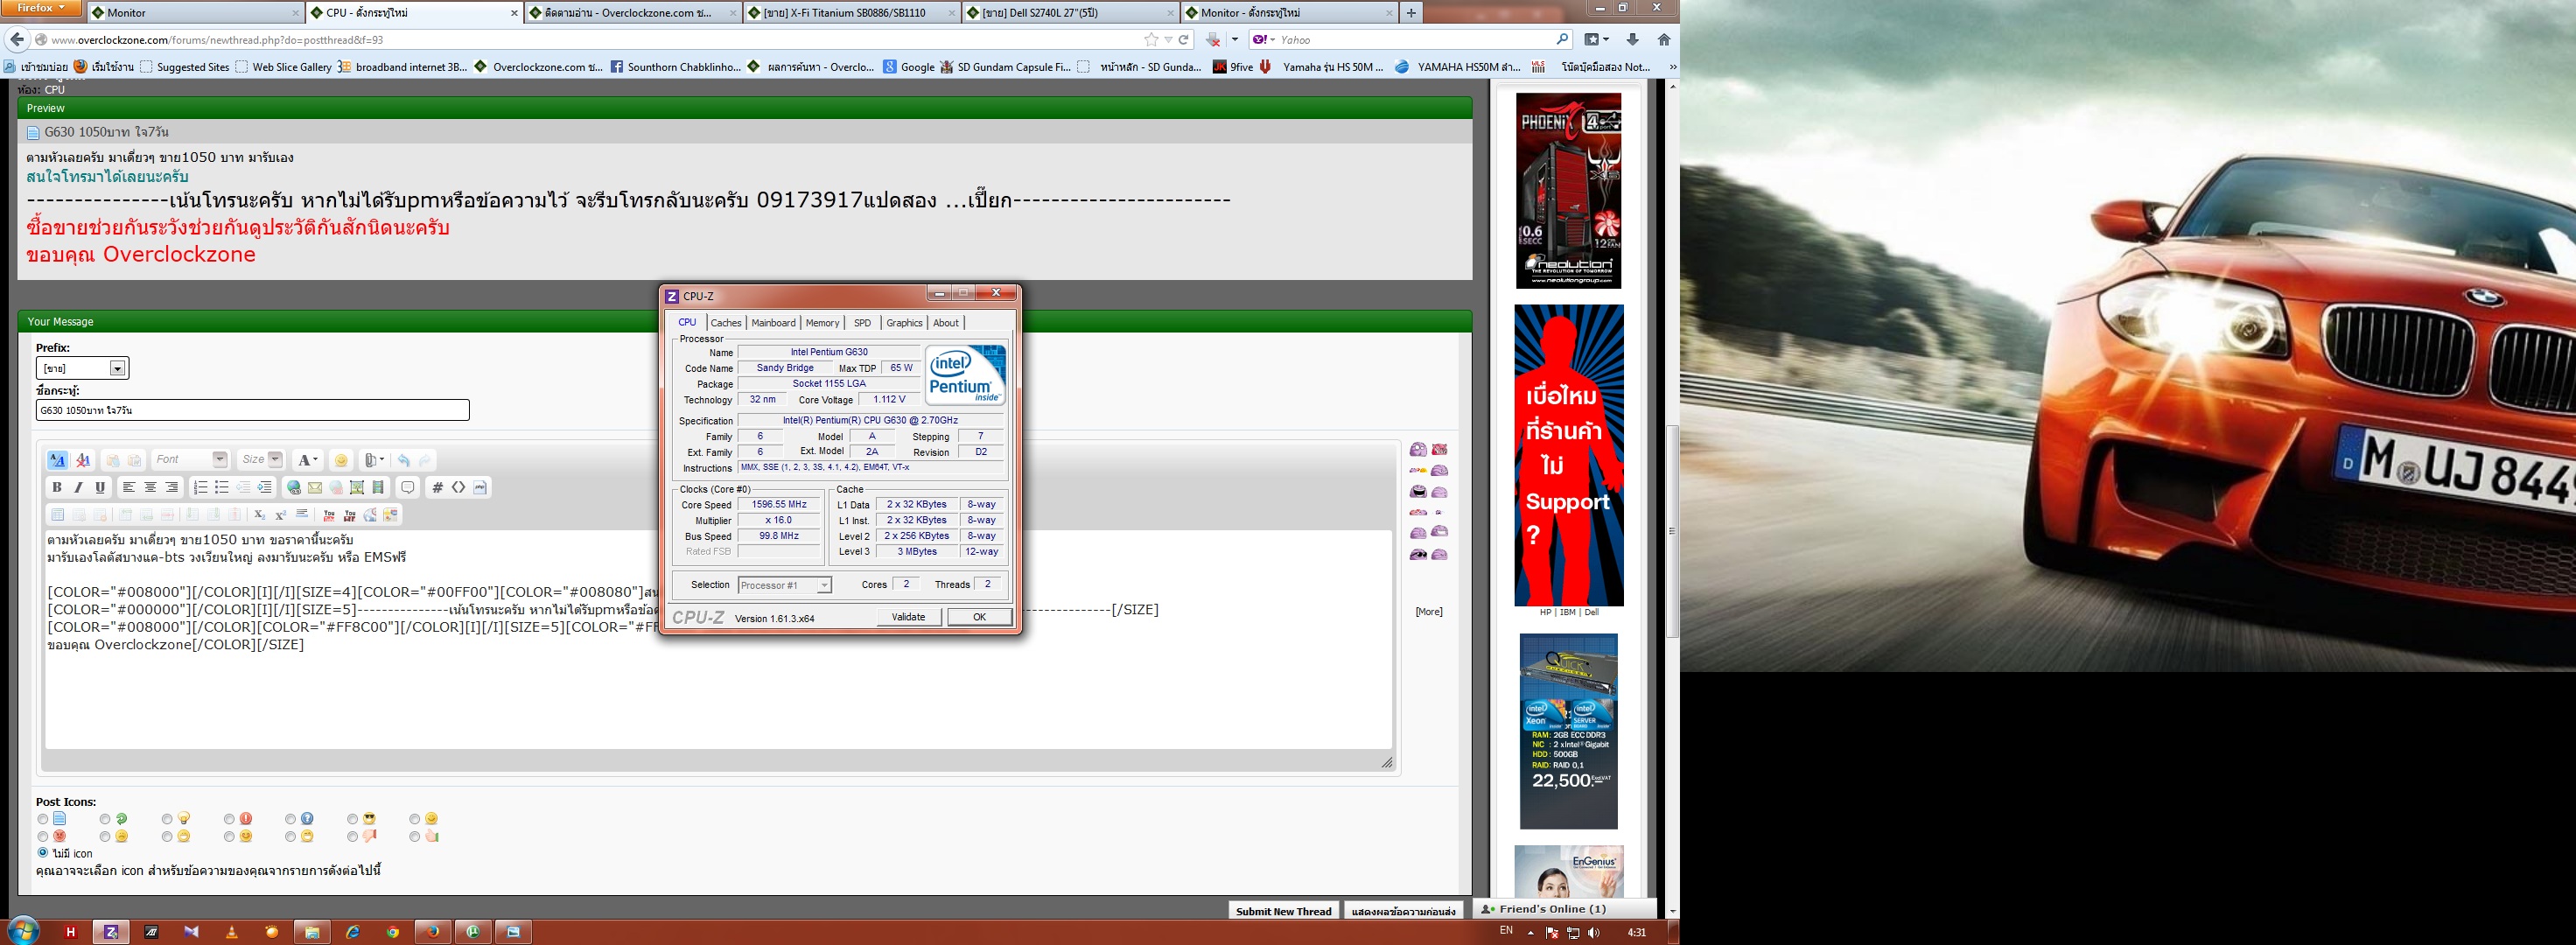Insert an image into the post
This screenshot has height=945, width=2576.
[x=357, y=487]
